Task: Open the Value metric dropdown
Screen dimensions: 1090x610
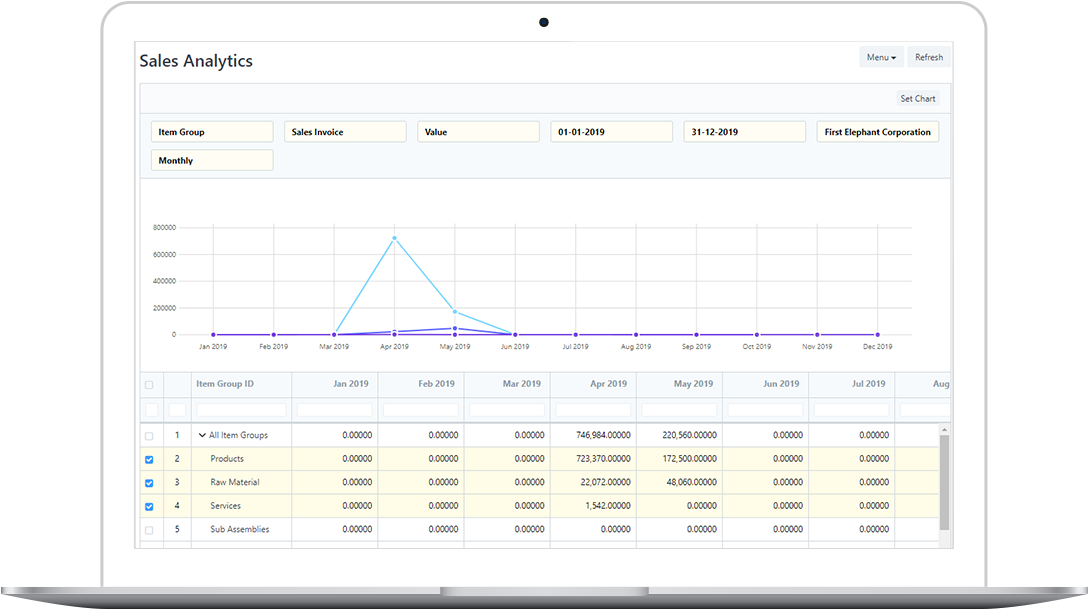Action: tap(477, 131)
